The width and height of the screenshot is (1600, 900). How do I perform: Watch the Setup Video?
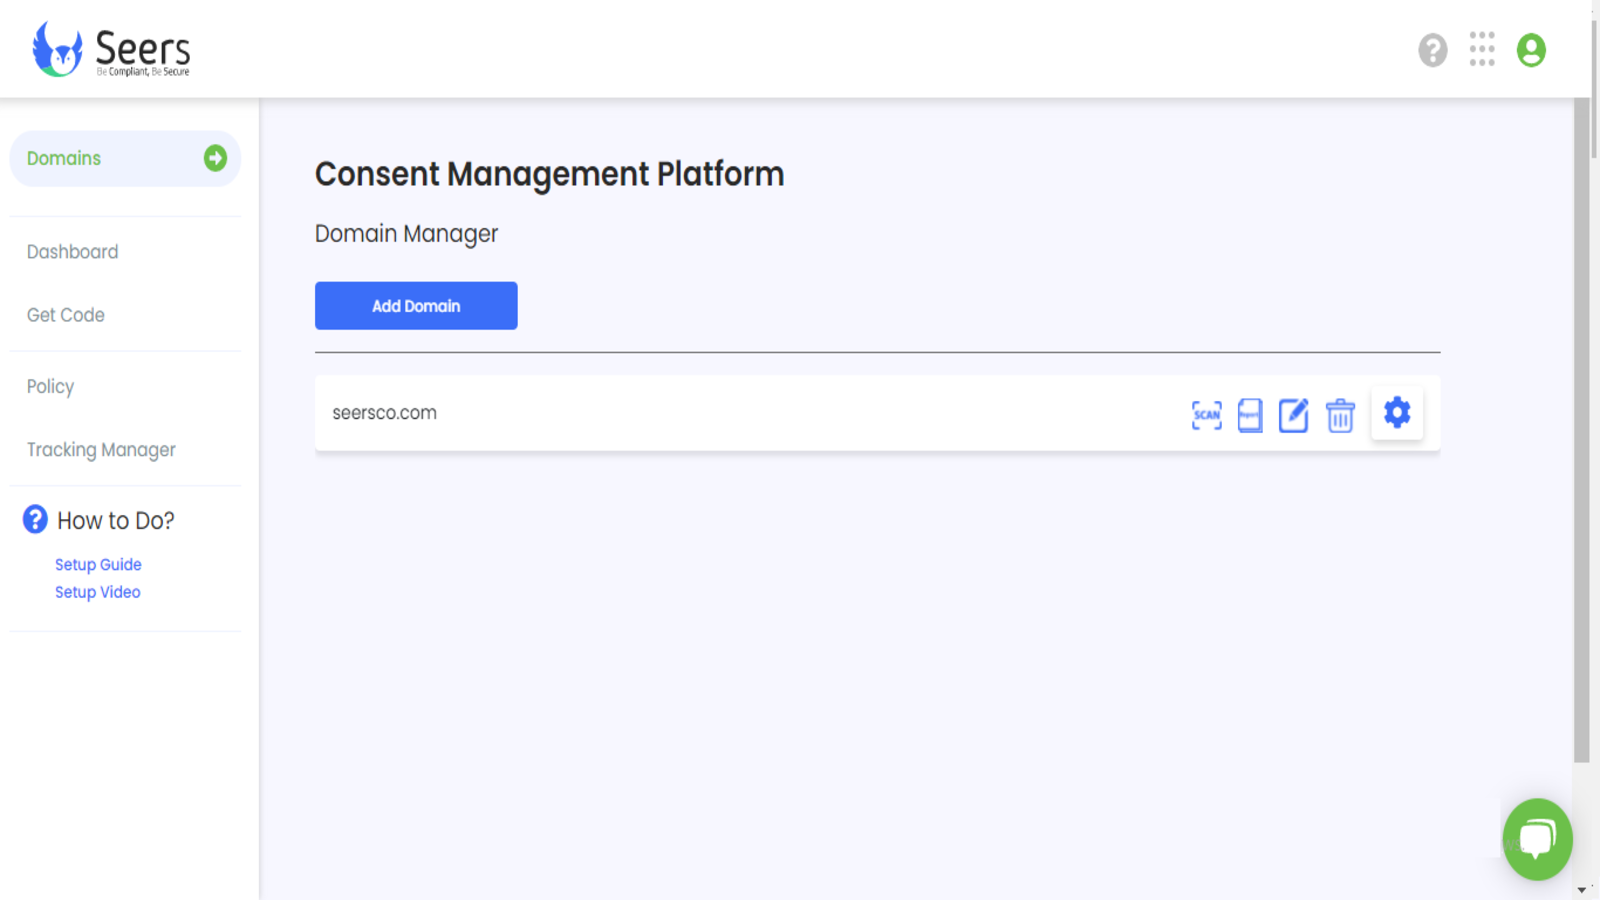tap(97, 591)
